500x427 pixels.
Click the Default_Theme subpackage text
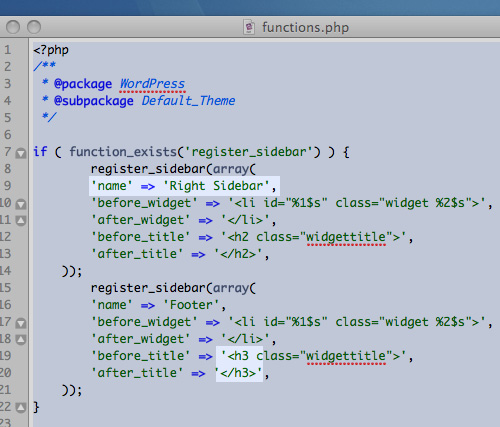pyautogui.click(x=188, y=101)
